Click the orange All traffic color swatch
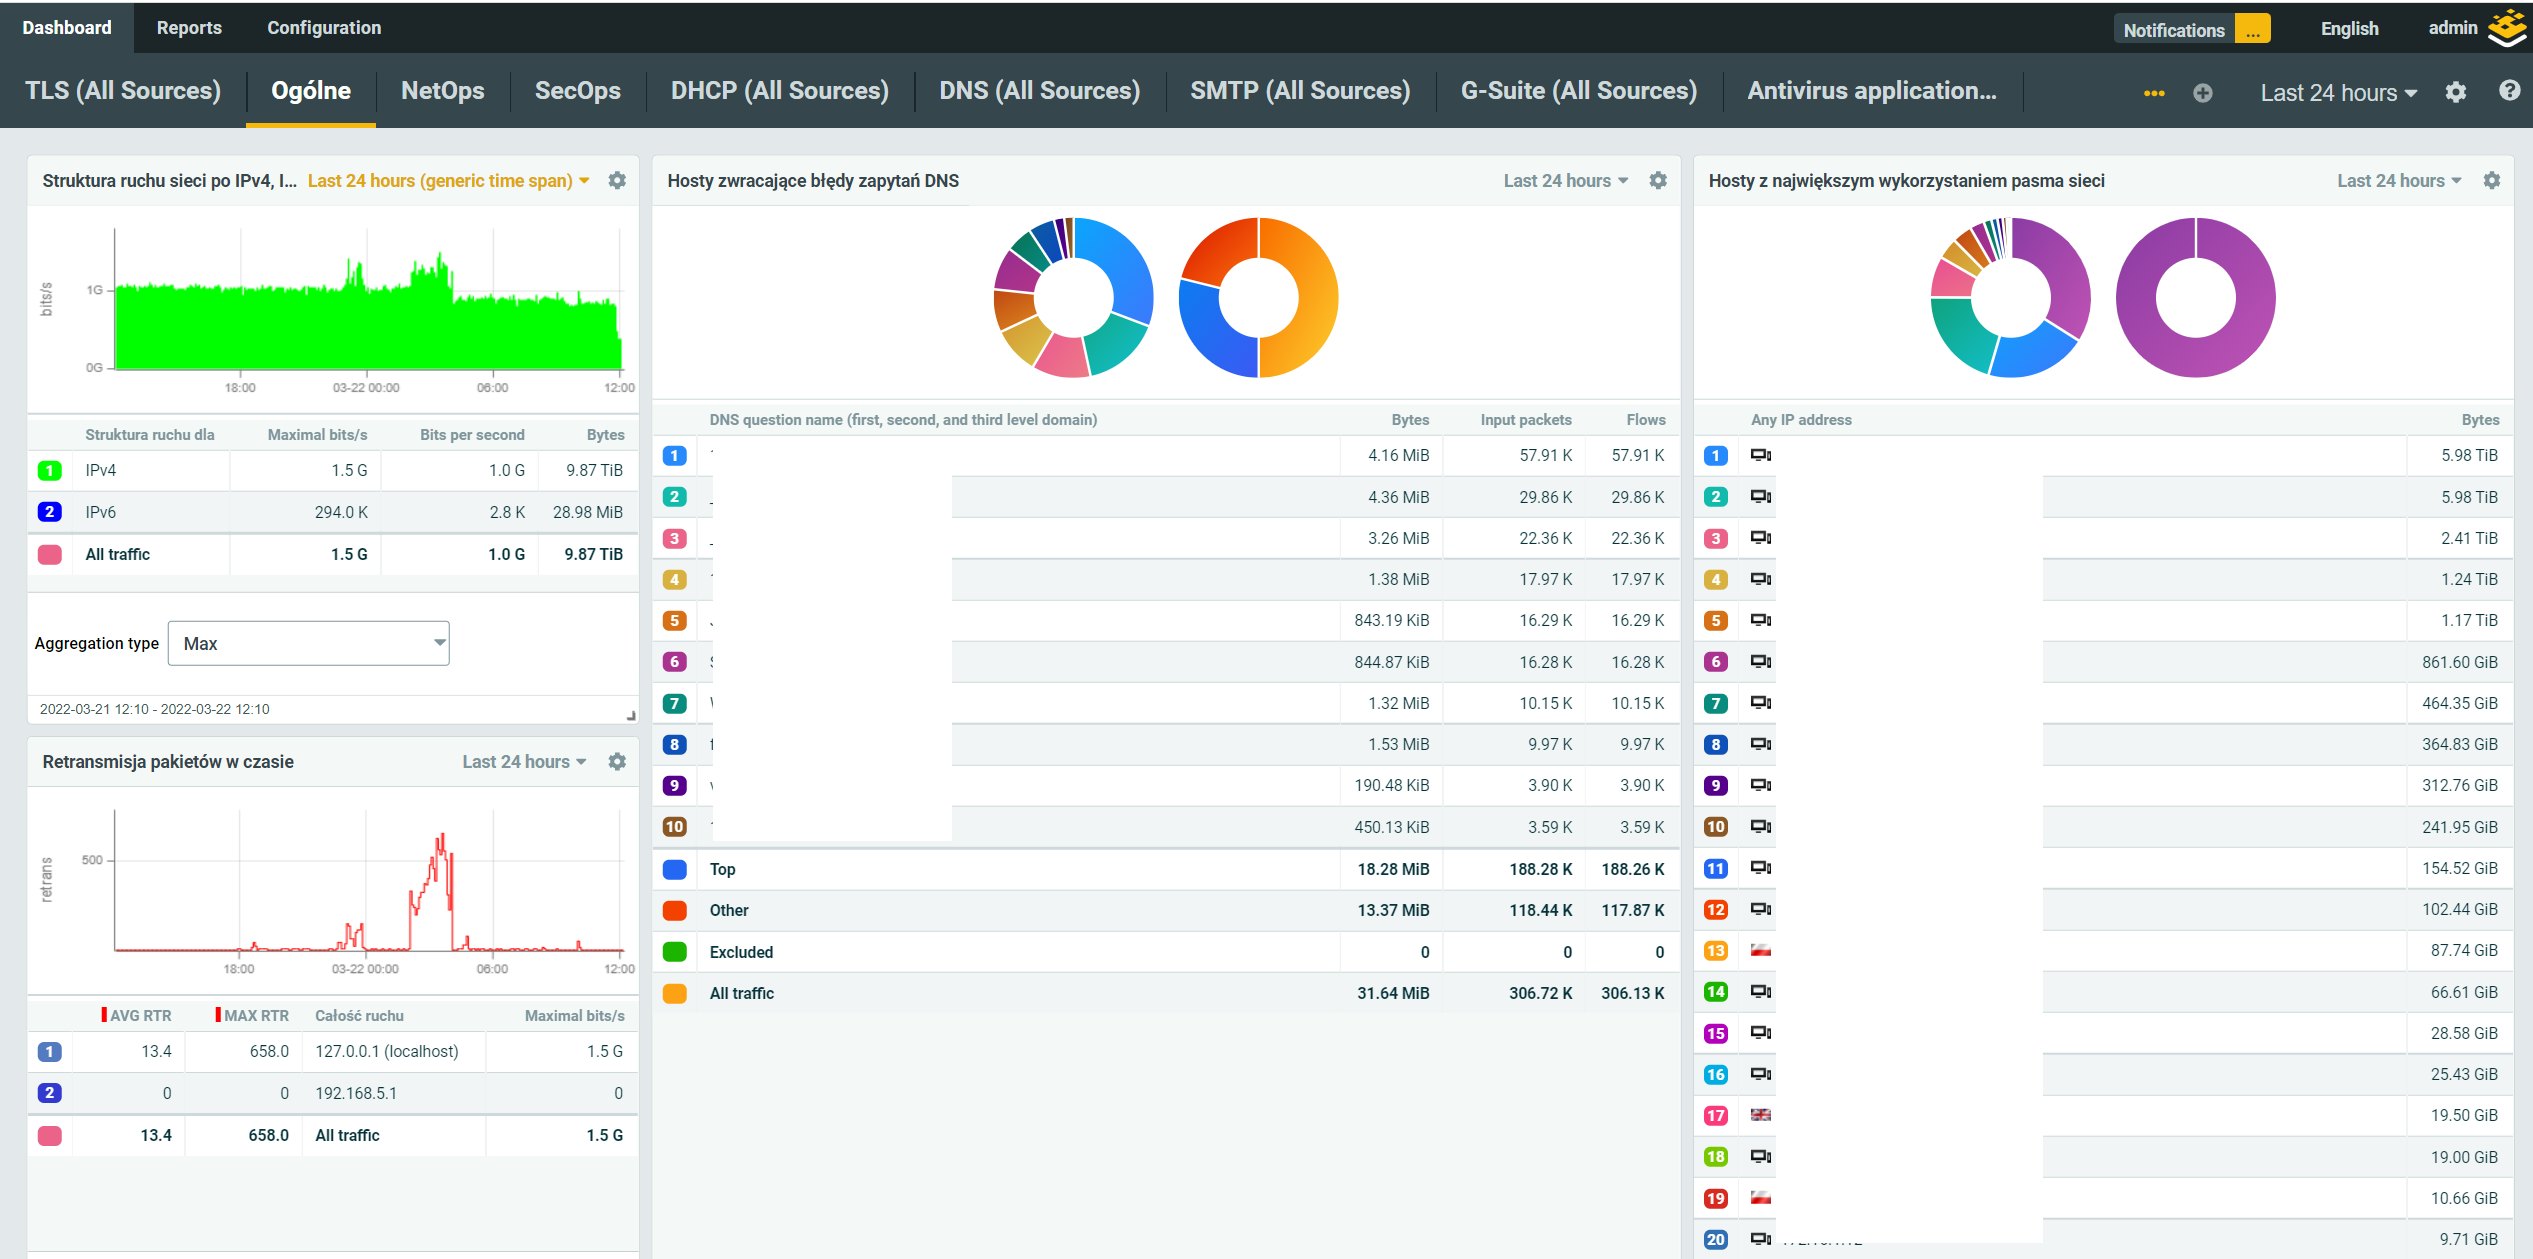Screen dimensions: 2533x1259 675,993
